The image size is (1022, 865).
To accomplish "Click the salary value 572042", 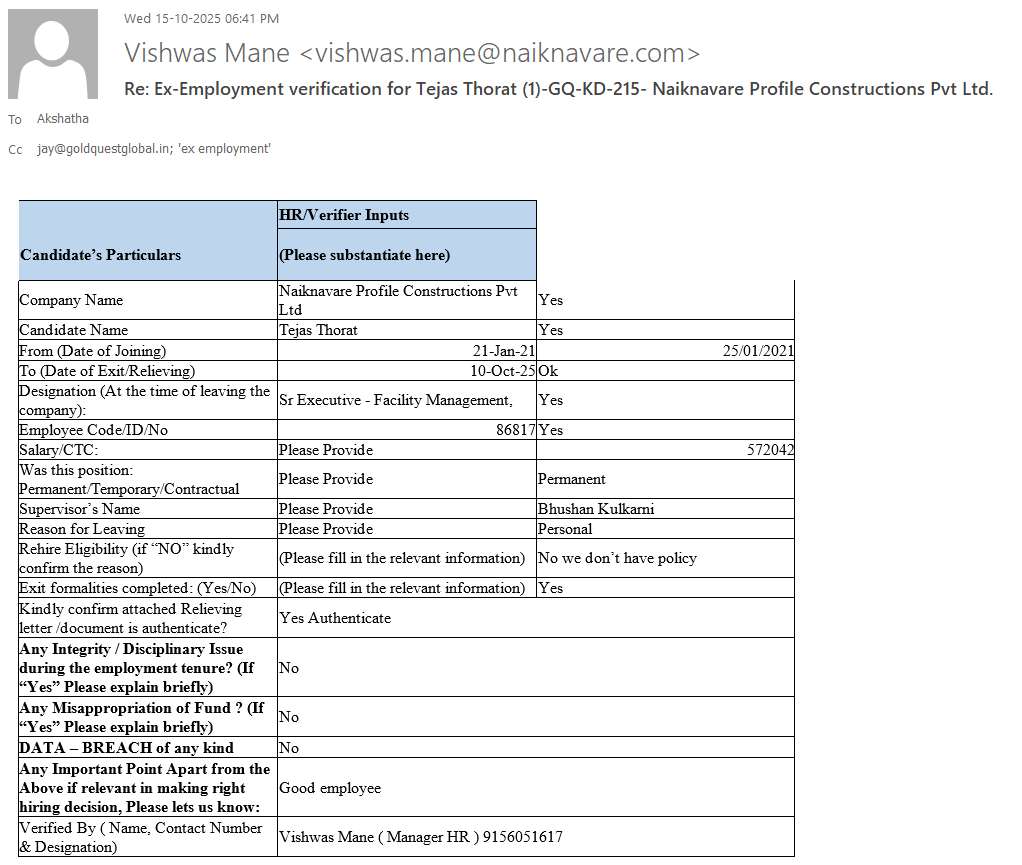I will pos(665,450).
